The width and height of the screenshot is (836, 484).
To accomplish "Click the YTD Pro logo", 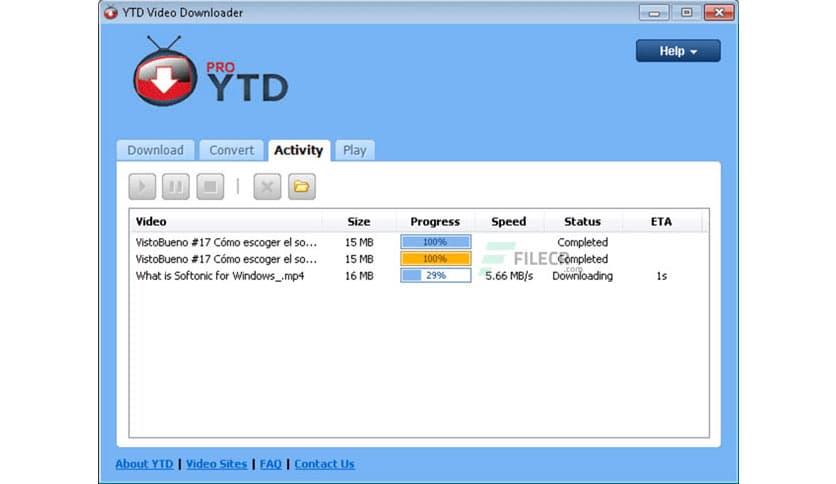I will [210, 71].
